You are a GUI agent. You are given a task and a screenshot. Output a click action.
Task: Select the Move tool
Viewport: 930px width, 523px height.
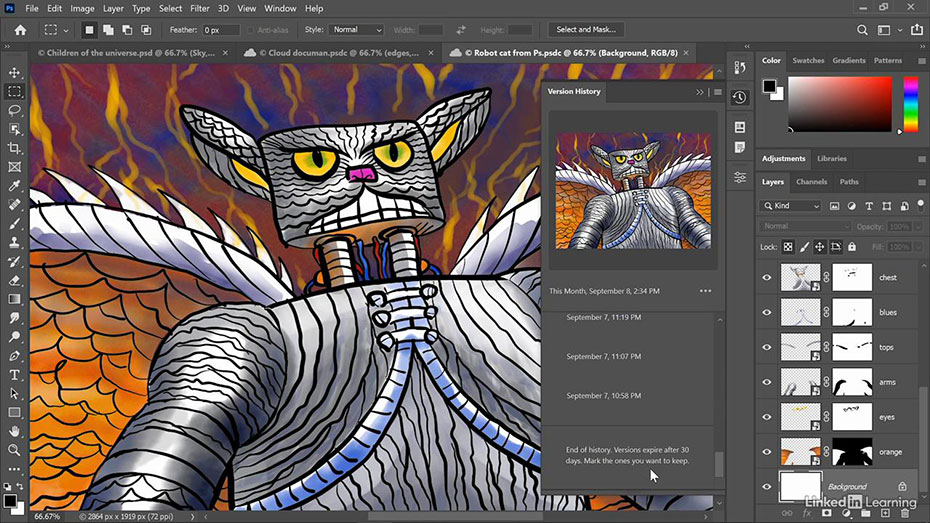[x=14, y=72]
